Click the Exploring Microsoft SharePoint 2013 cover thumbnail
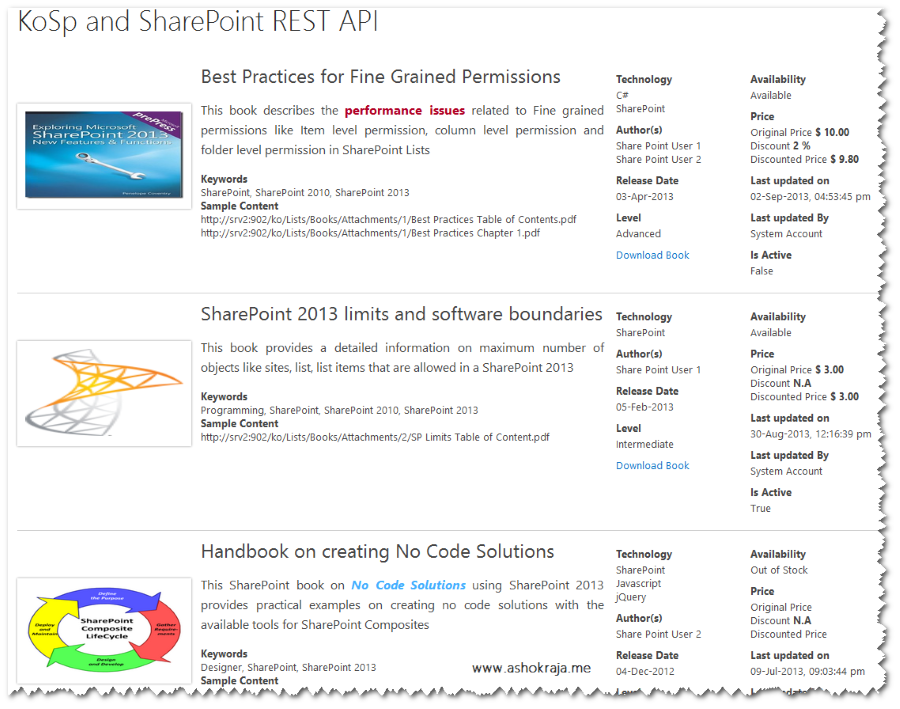This screenshot has height=709, width=900. pos(103,156)
